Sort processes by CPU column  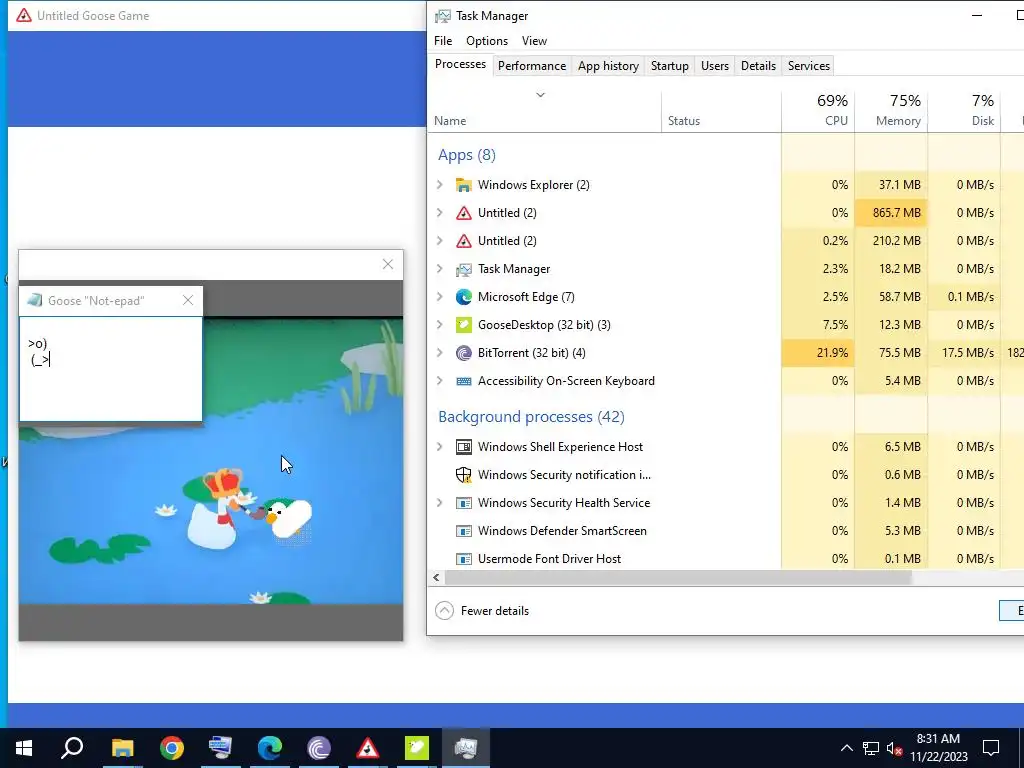(x=818, y=110)
